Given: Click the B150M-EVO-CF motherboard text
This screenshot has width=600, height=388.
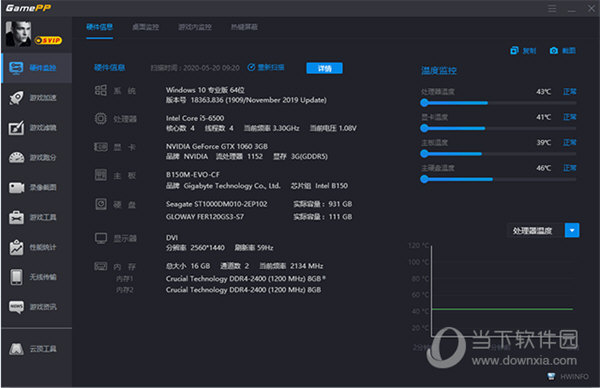Looking at the screenshot, I should coord(192,174).
